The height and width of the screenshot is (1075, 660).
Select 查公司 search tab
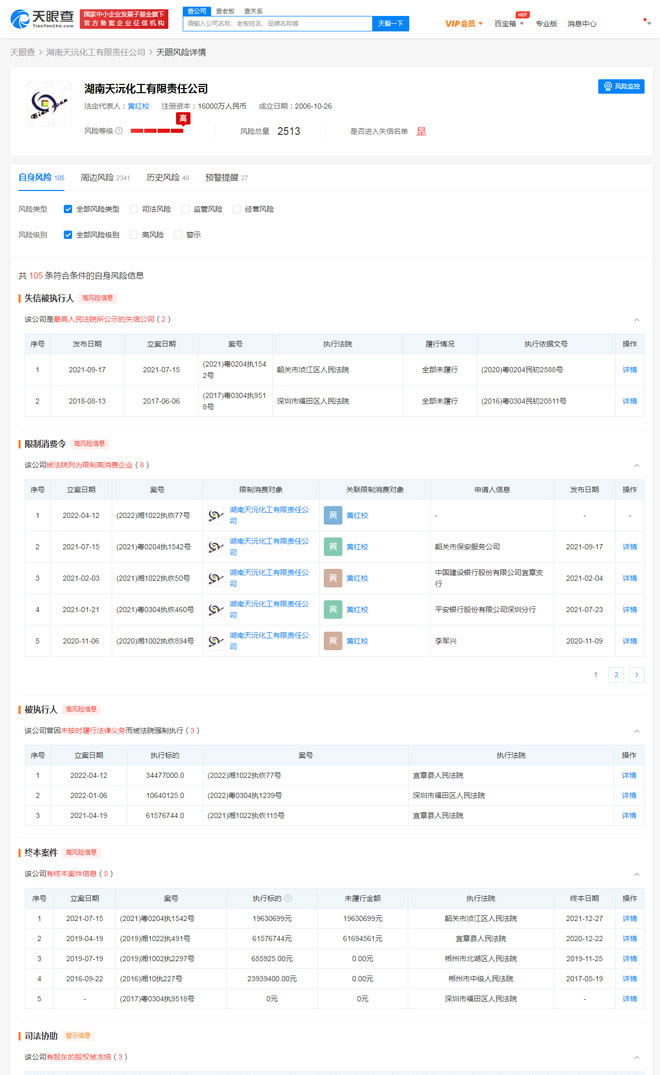point(197,11)
